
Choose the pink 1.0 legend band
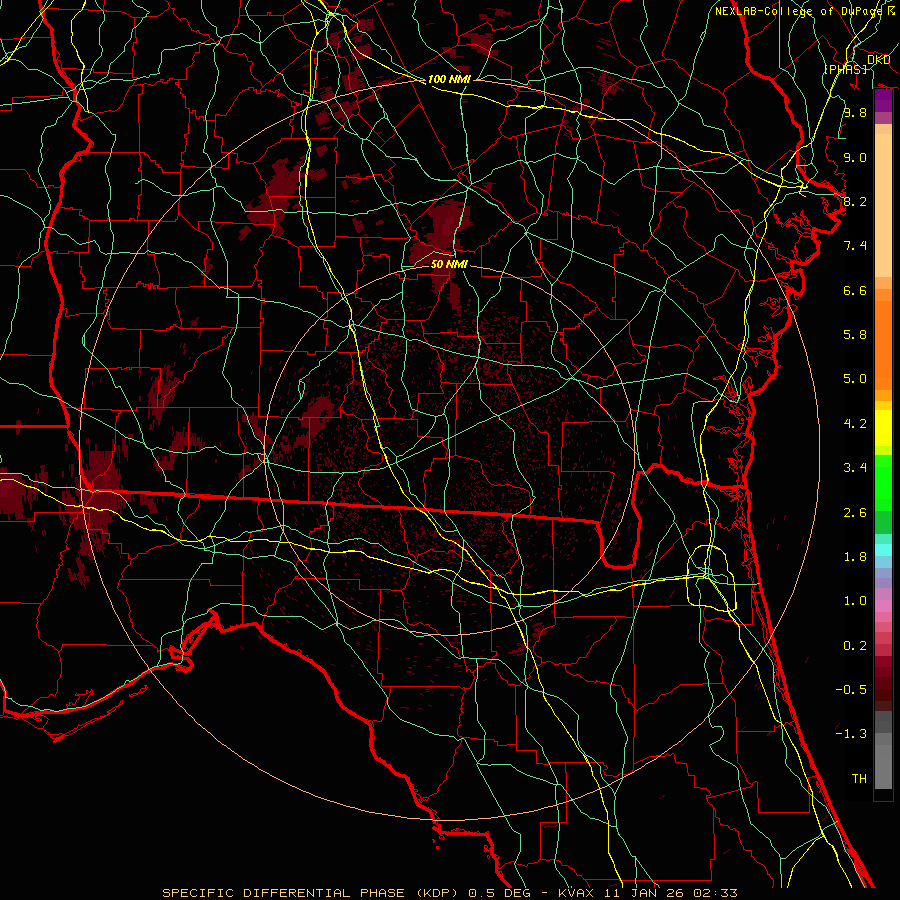(x=883, y=605)
